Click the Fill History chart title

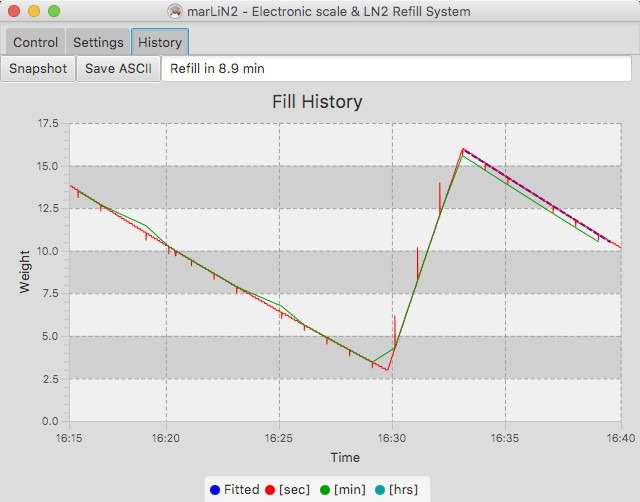pos(317,102)
